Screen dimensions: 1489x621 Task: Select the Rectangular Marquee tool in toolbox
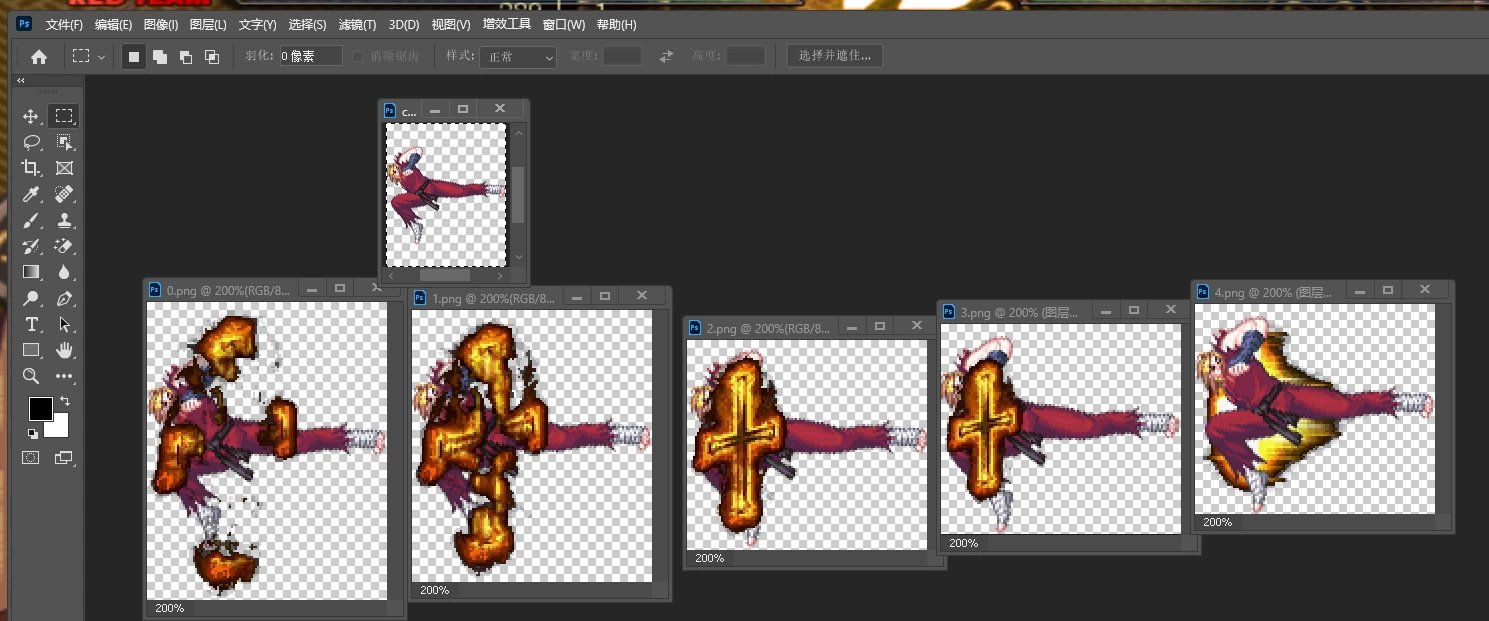(64, 116)
